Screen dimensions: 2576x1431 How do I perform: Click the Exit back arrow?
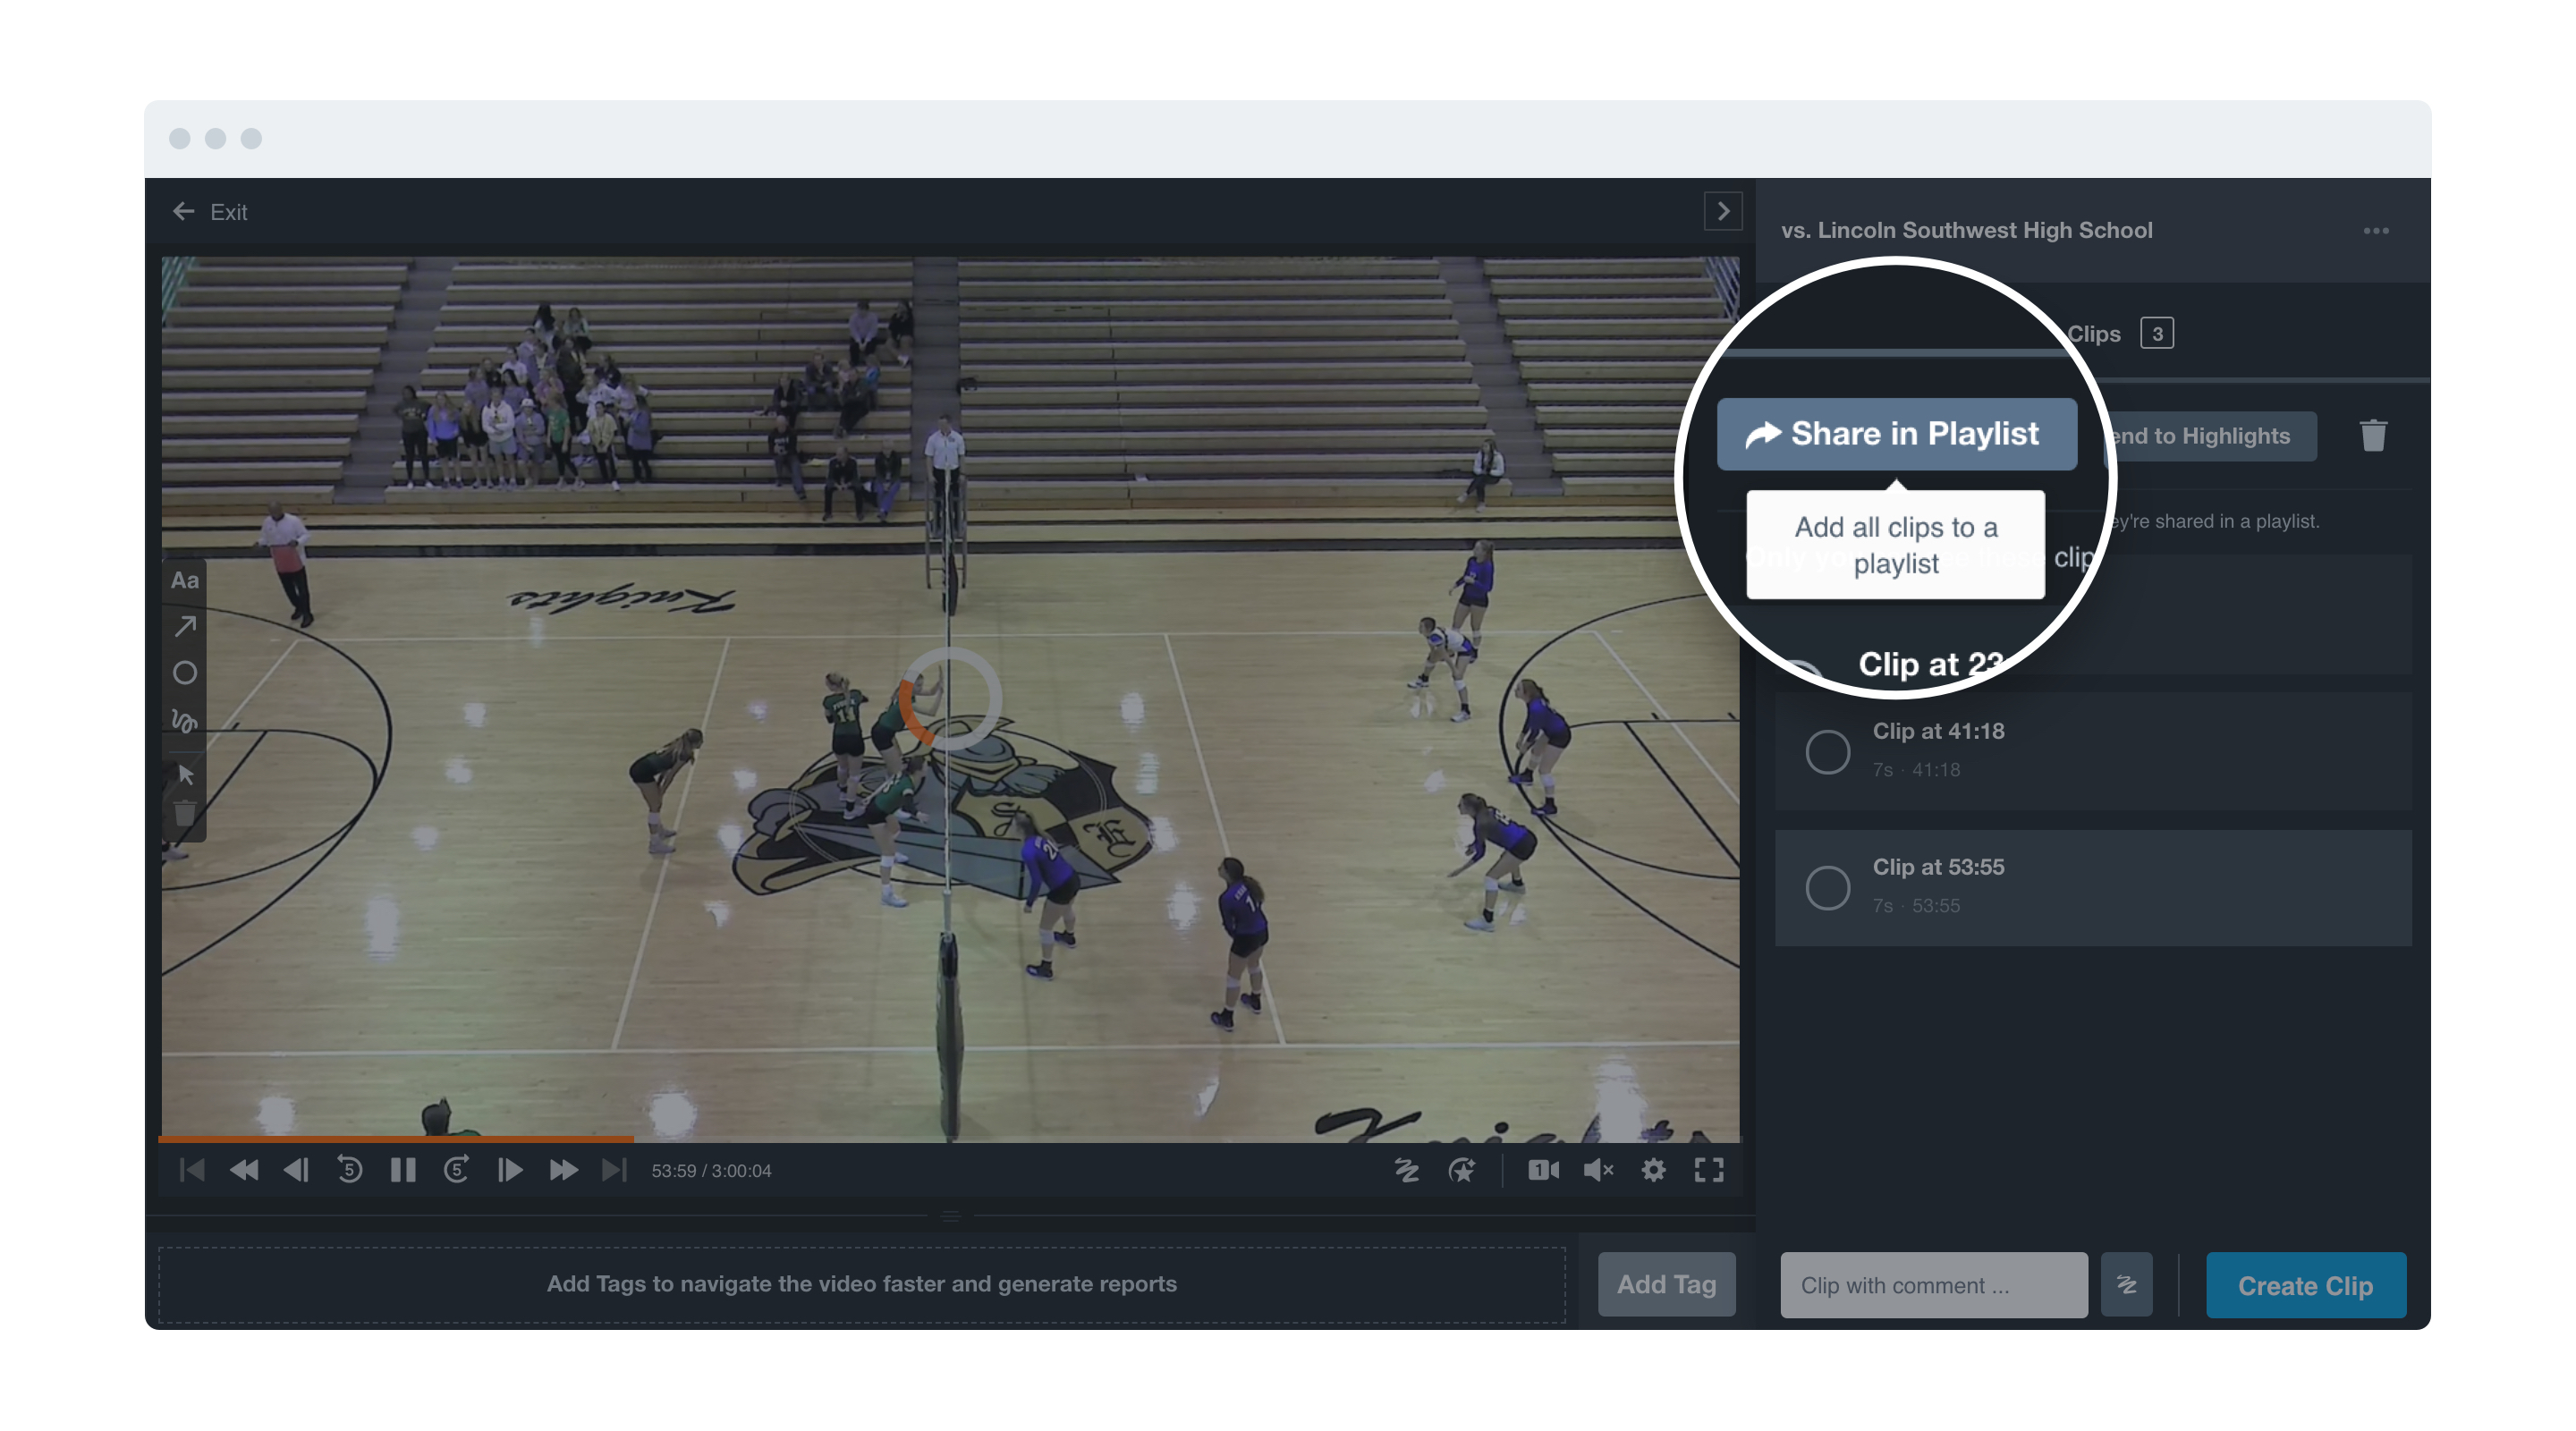183,211
